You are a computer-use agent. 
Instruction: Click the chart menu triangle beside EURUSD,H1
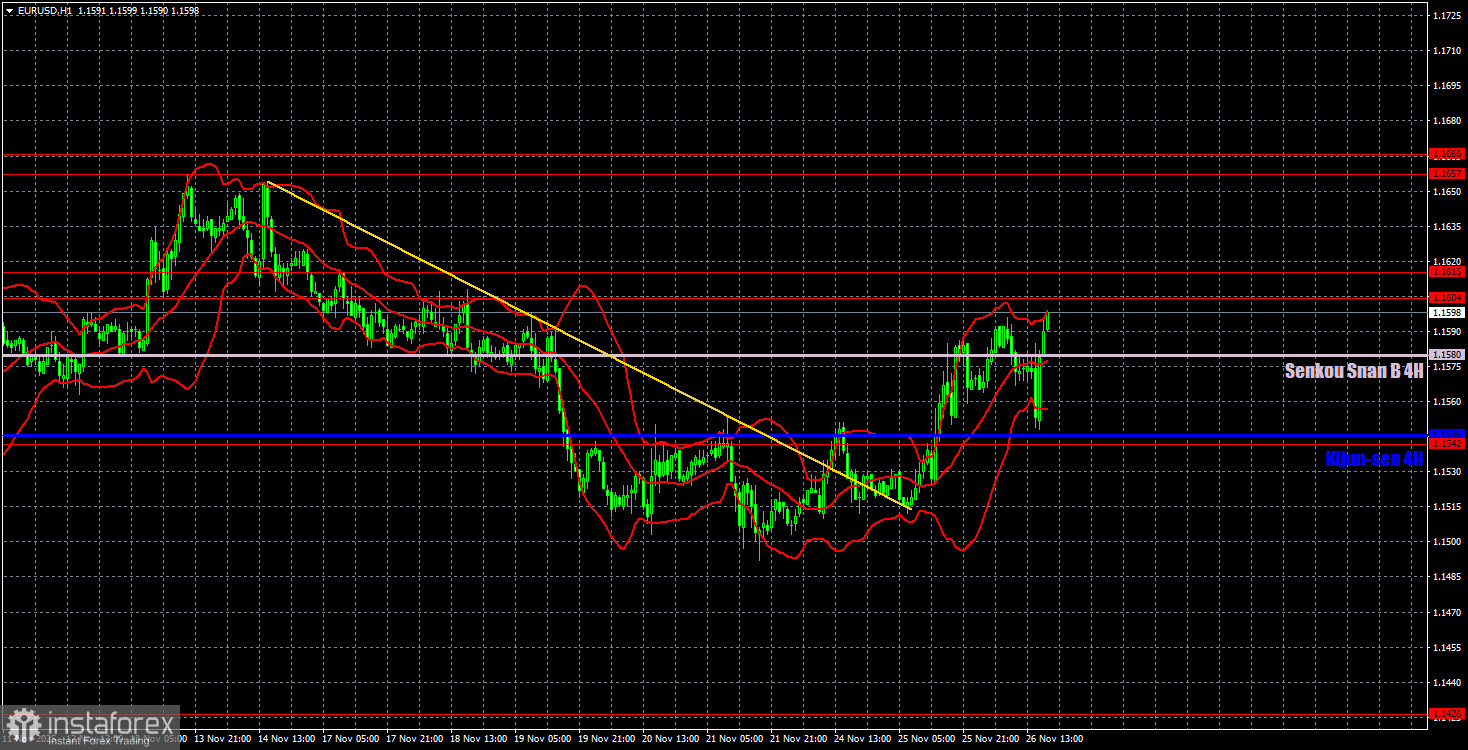[9, 10]
